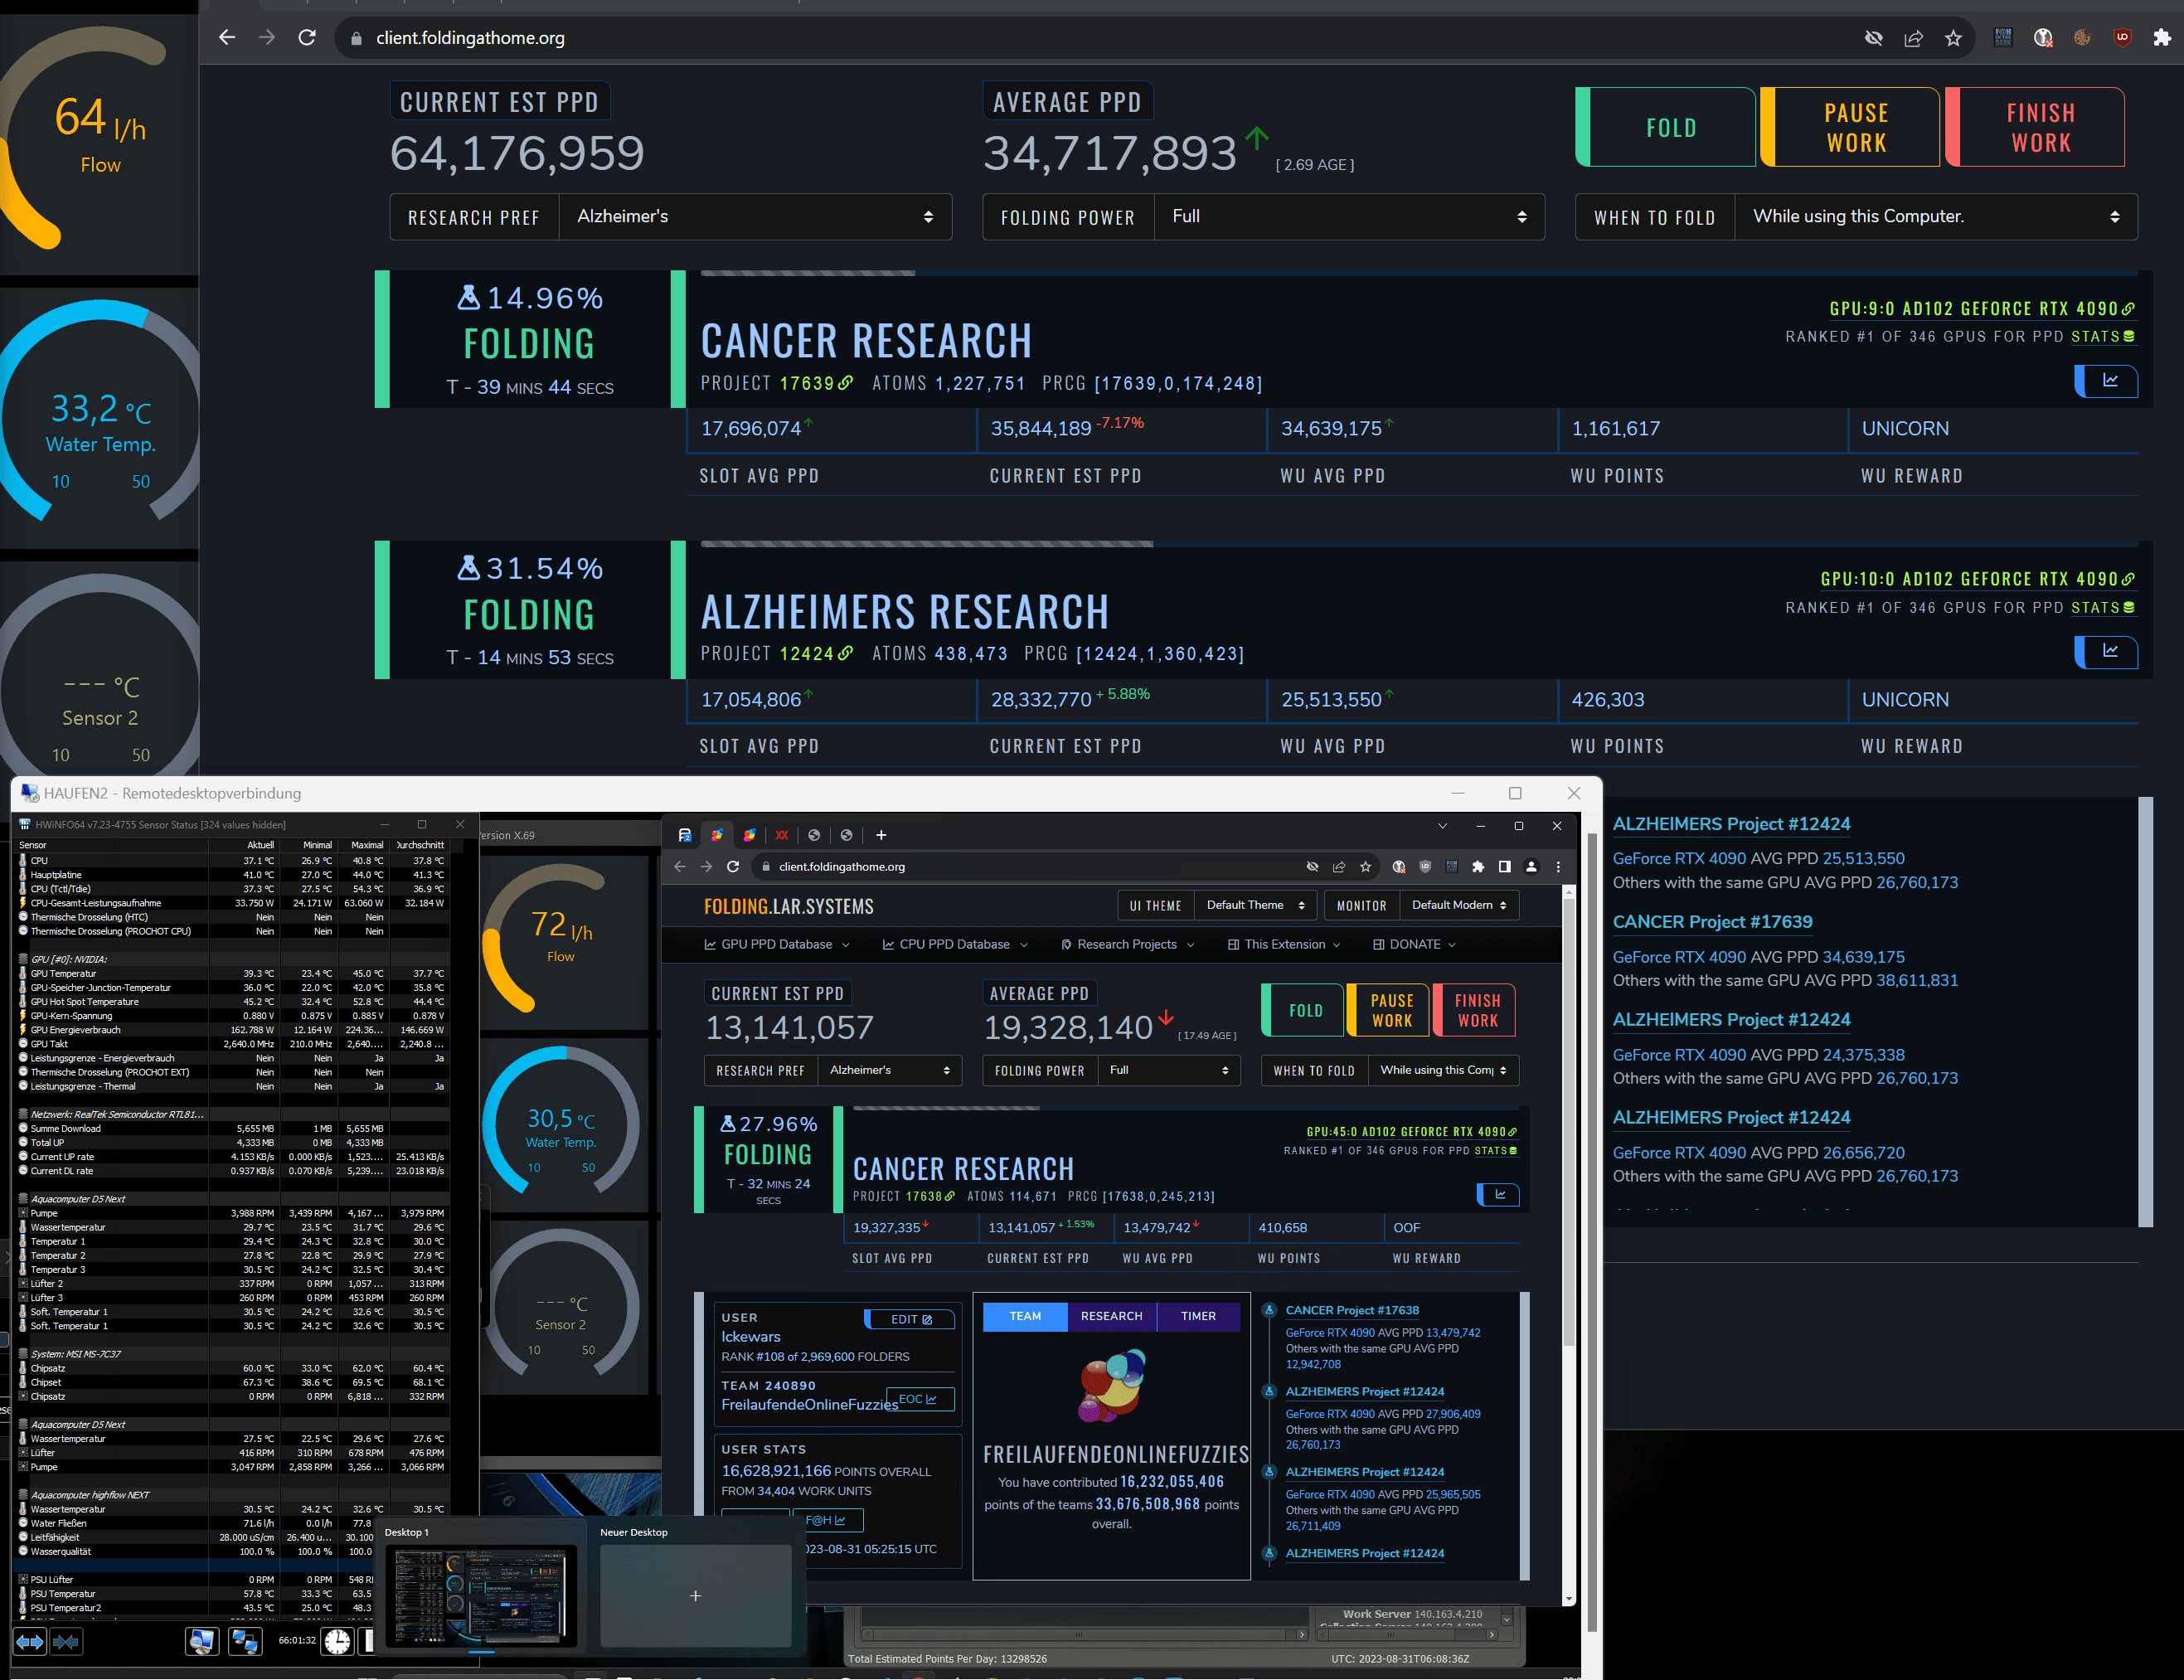Click the Neuer Desktop plus thumbnail

click(x=695, y=1596)
